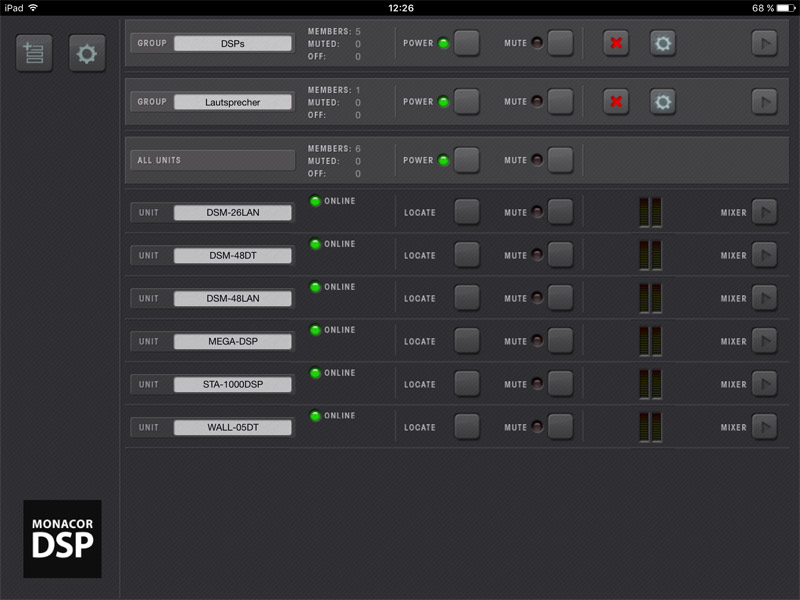Expand the Lautsprecher group with arrow button

(764, 102)
